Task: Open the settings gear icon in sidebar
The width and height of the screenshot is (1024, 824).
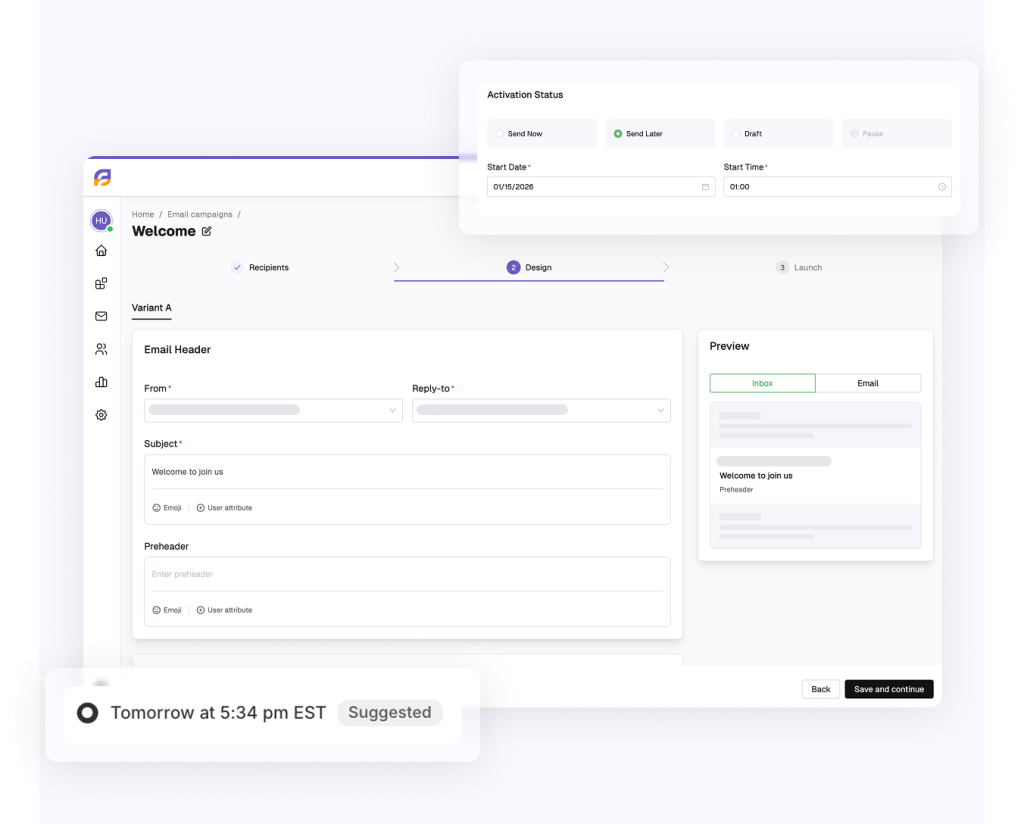Action: [101, 415]
